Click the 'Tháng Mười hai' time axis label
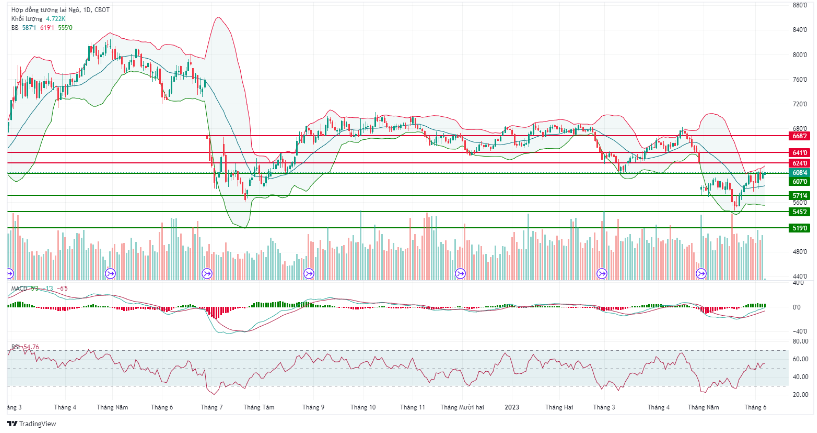817x433 pixels. point(464,408)
